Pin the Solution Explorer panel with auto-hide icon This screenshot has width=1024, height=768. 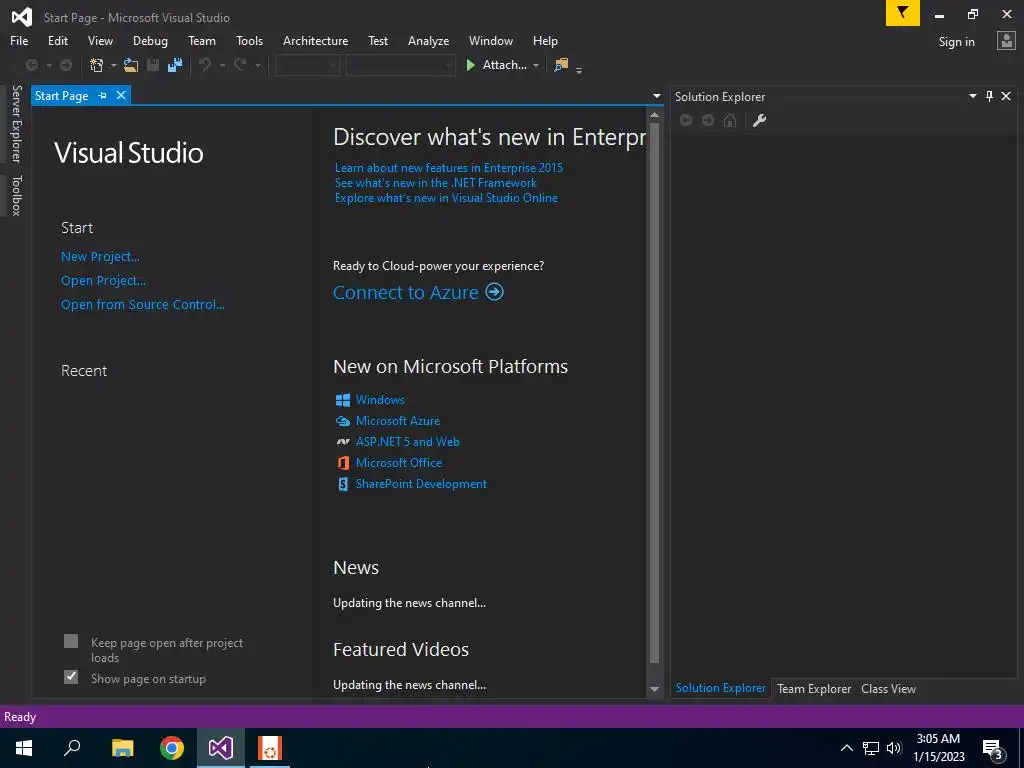989,96
